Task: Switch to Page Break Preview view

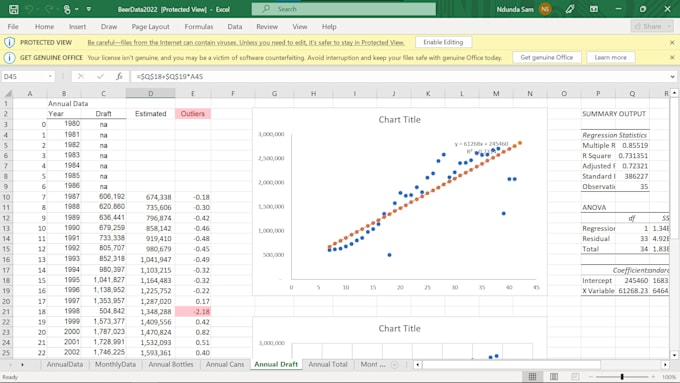Action: (575, 376)
